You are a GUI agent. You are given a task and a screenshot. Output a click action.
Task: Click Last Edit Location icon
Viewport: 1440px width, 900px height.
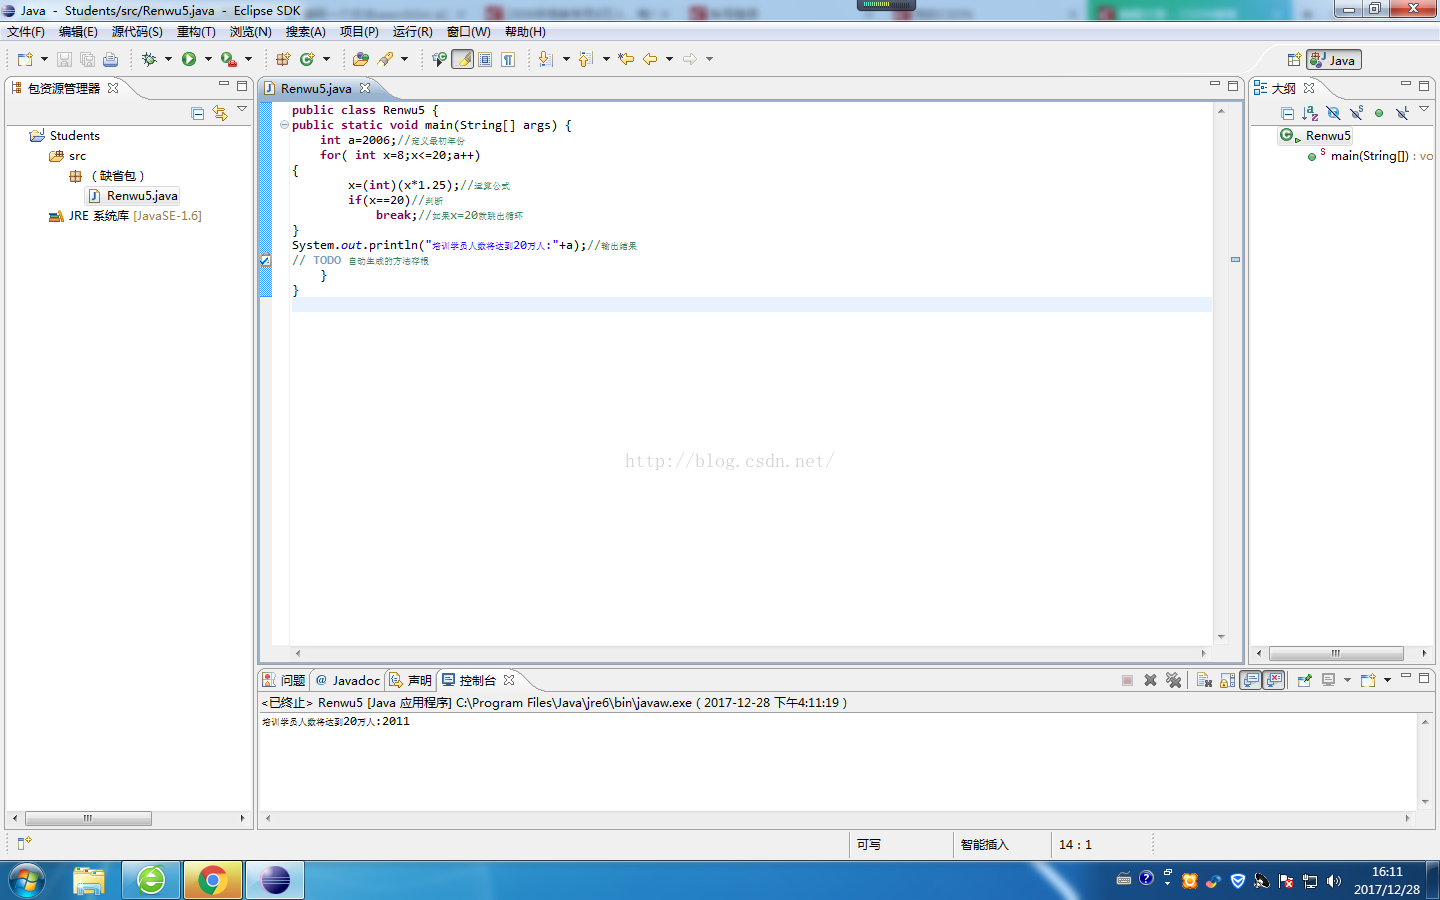point(626,59)
